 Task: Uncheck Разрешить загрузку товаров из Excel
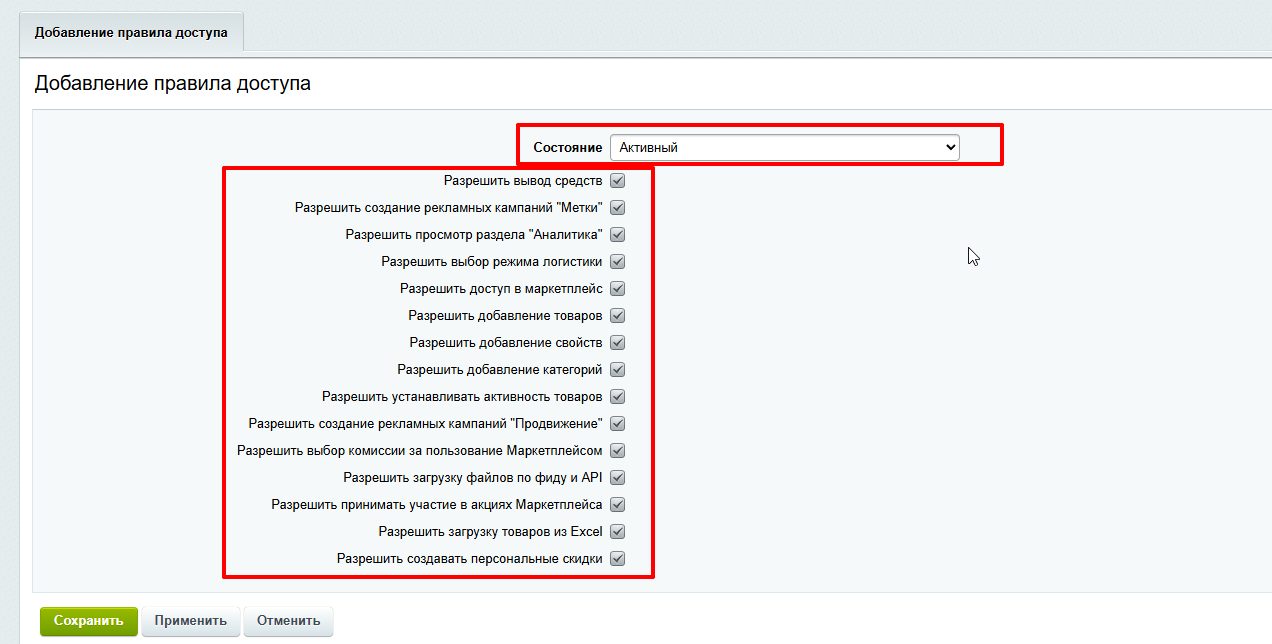tap(617, 532)
